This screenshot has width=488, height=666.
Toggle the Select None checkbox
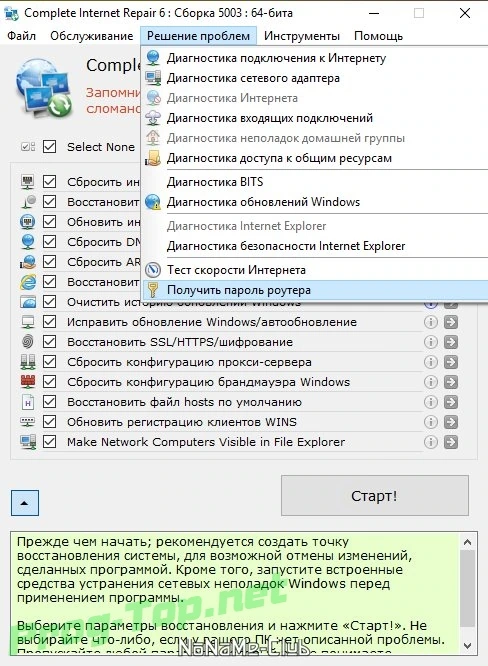click(x=50, y=147)
